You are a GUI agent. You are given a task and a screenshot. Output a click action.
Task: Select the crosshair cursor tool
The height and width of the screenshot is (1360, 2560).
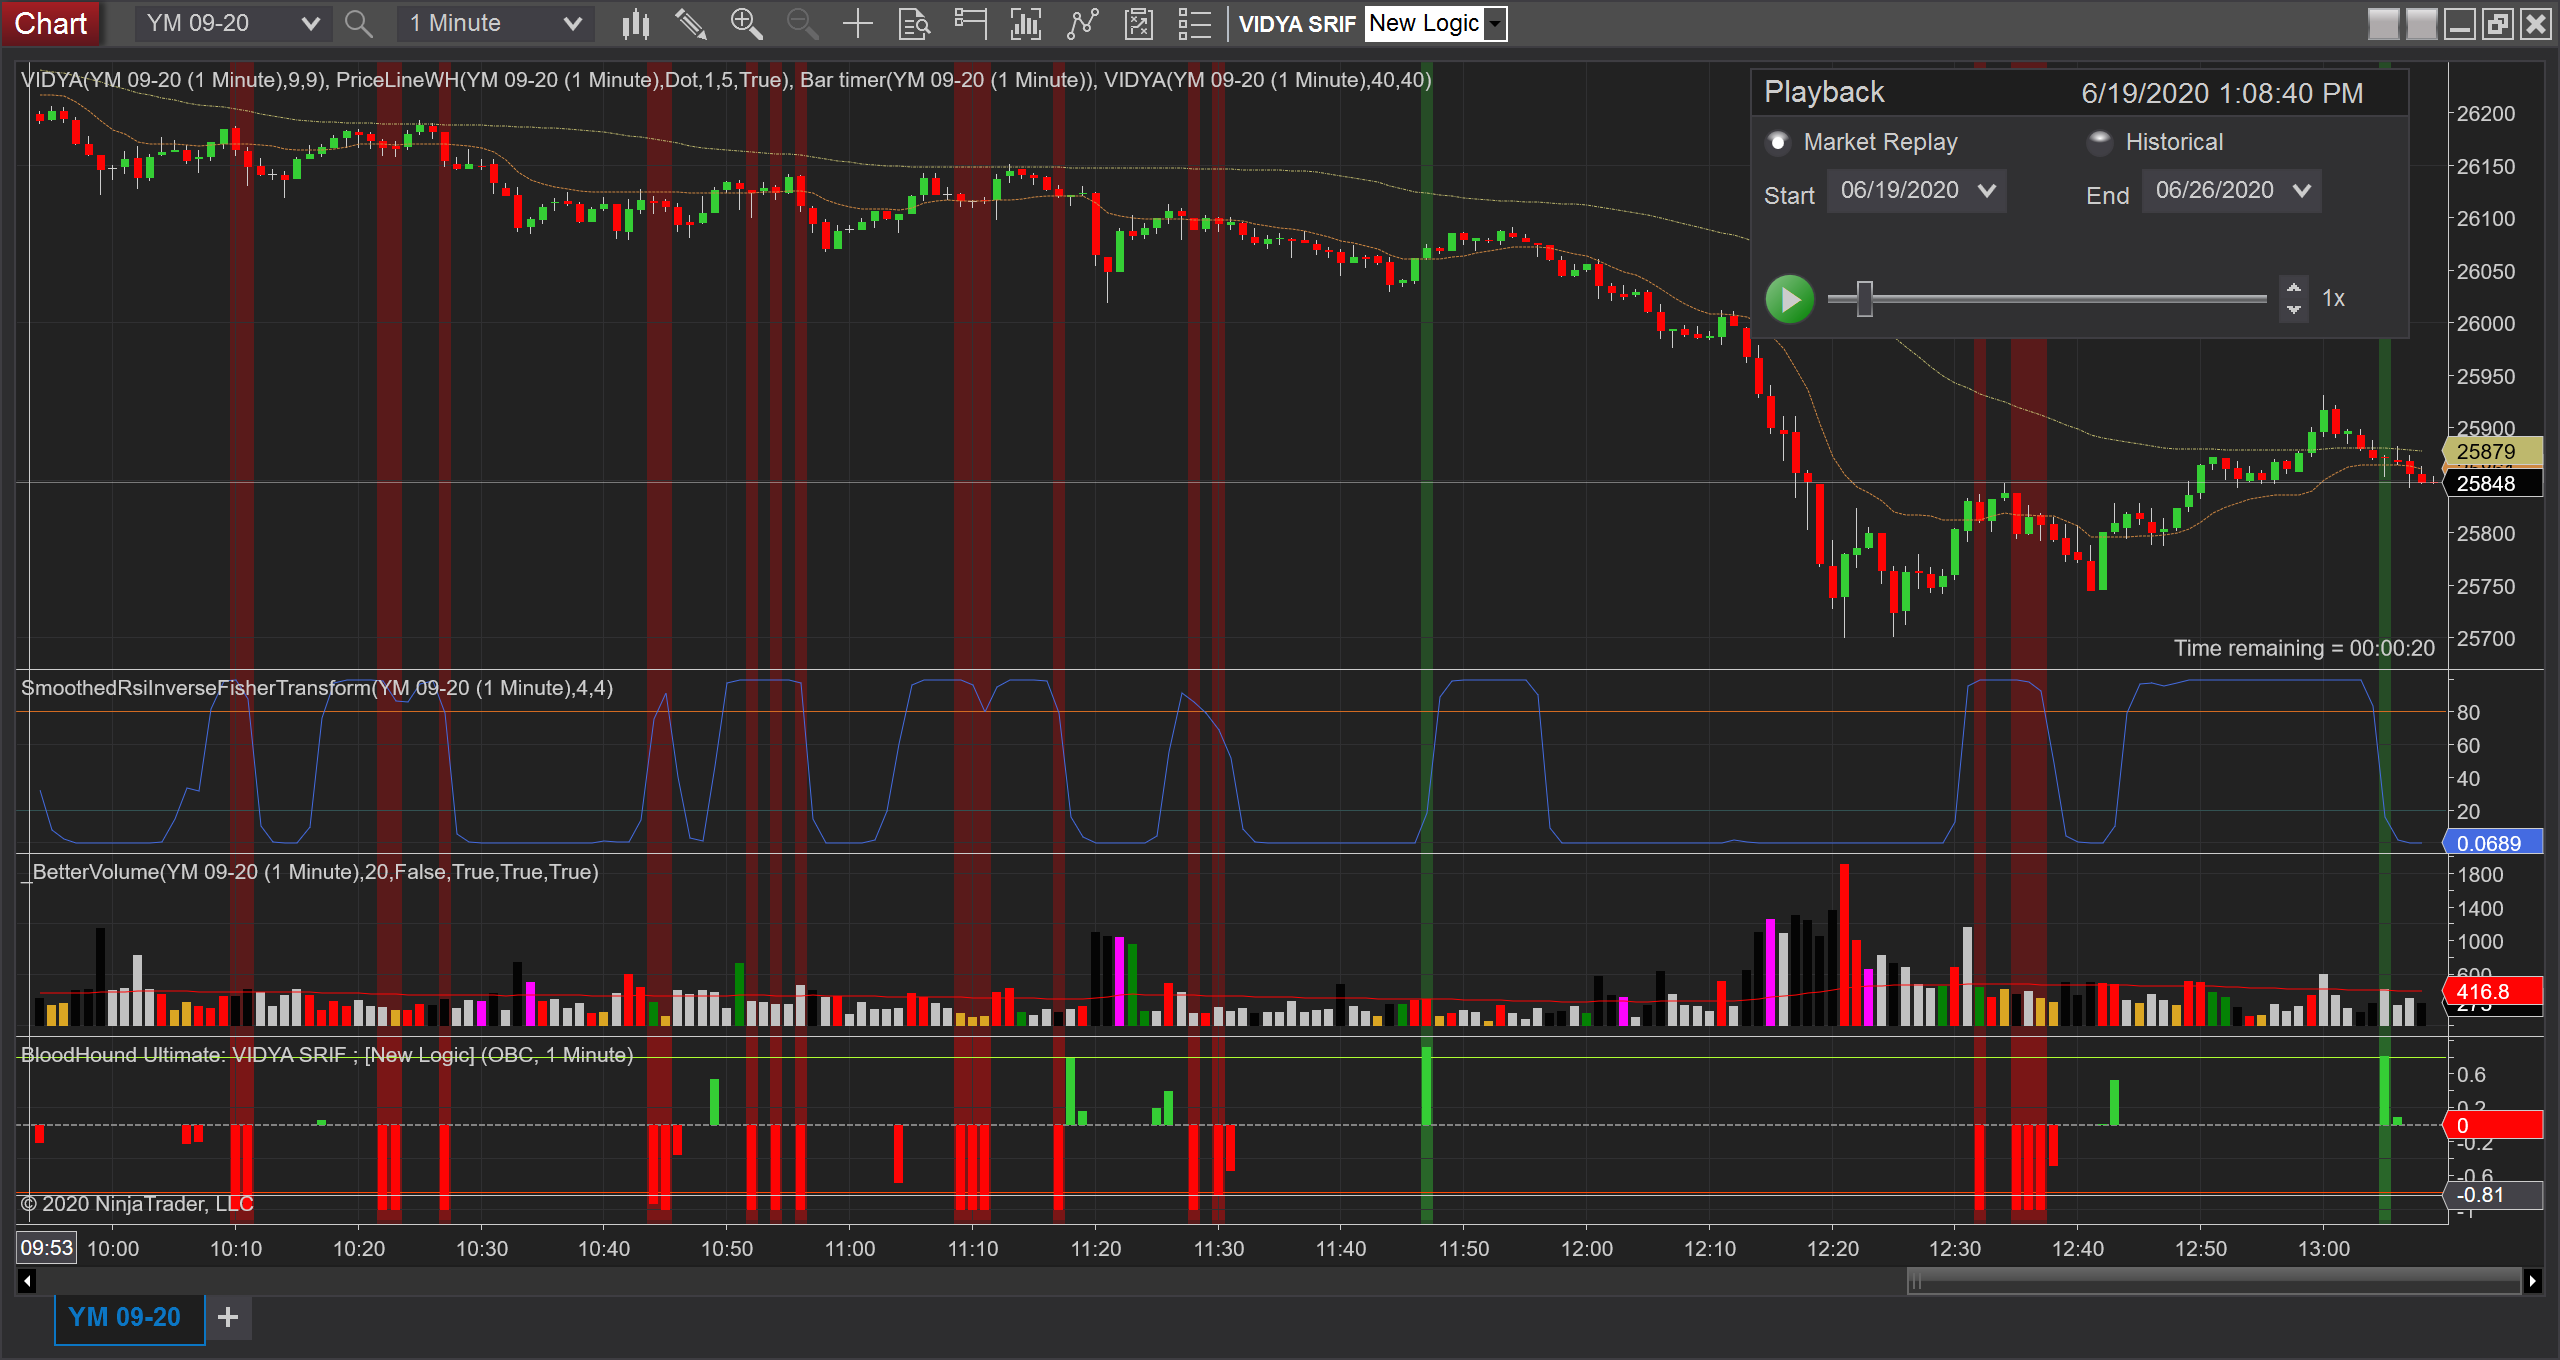[x=858, y=23]
